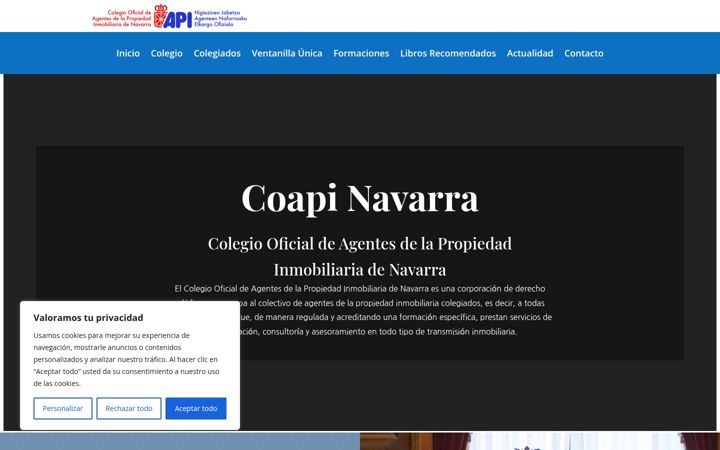
Task: Open the Colegio menu item
Action: 167,53
